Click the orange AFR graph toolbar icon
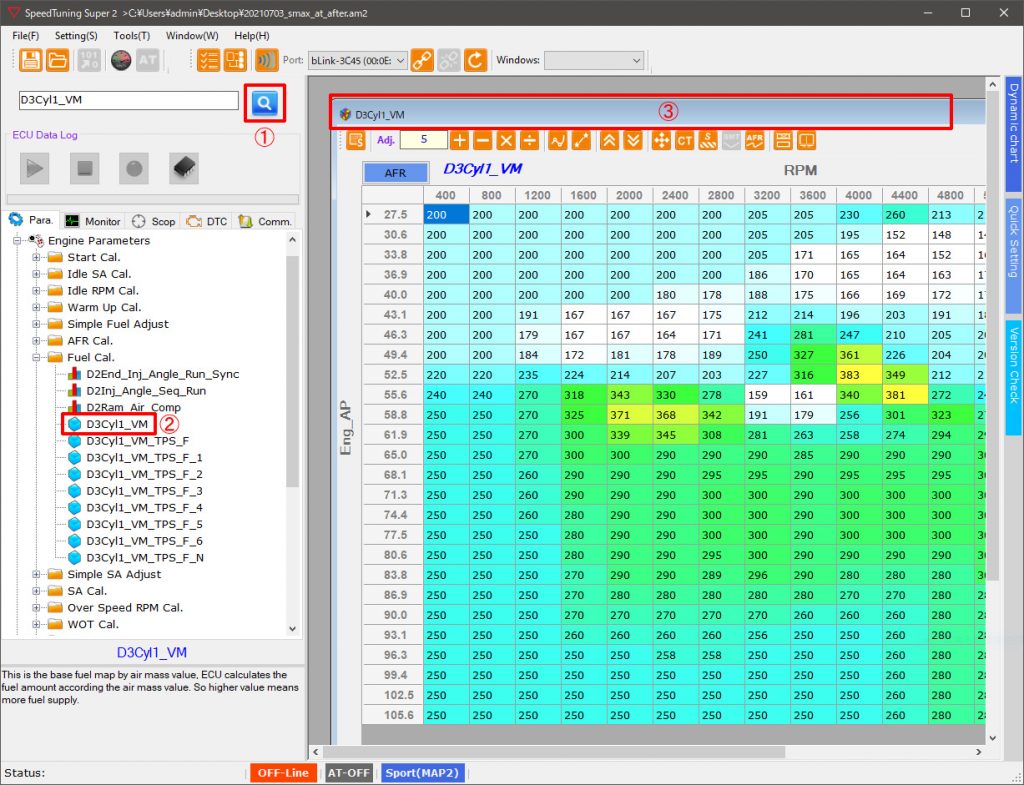The height and width of the screenshot is (785, 1024). [754, 140]
